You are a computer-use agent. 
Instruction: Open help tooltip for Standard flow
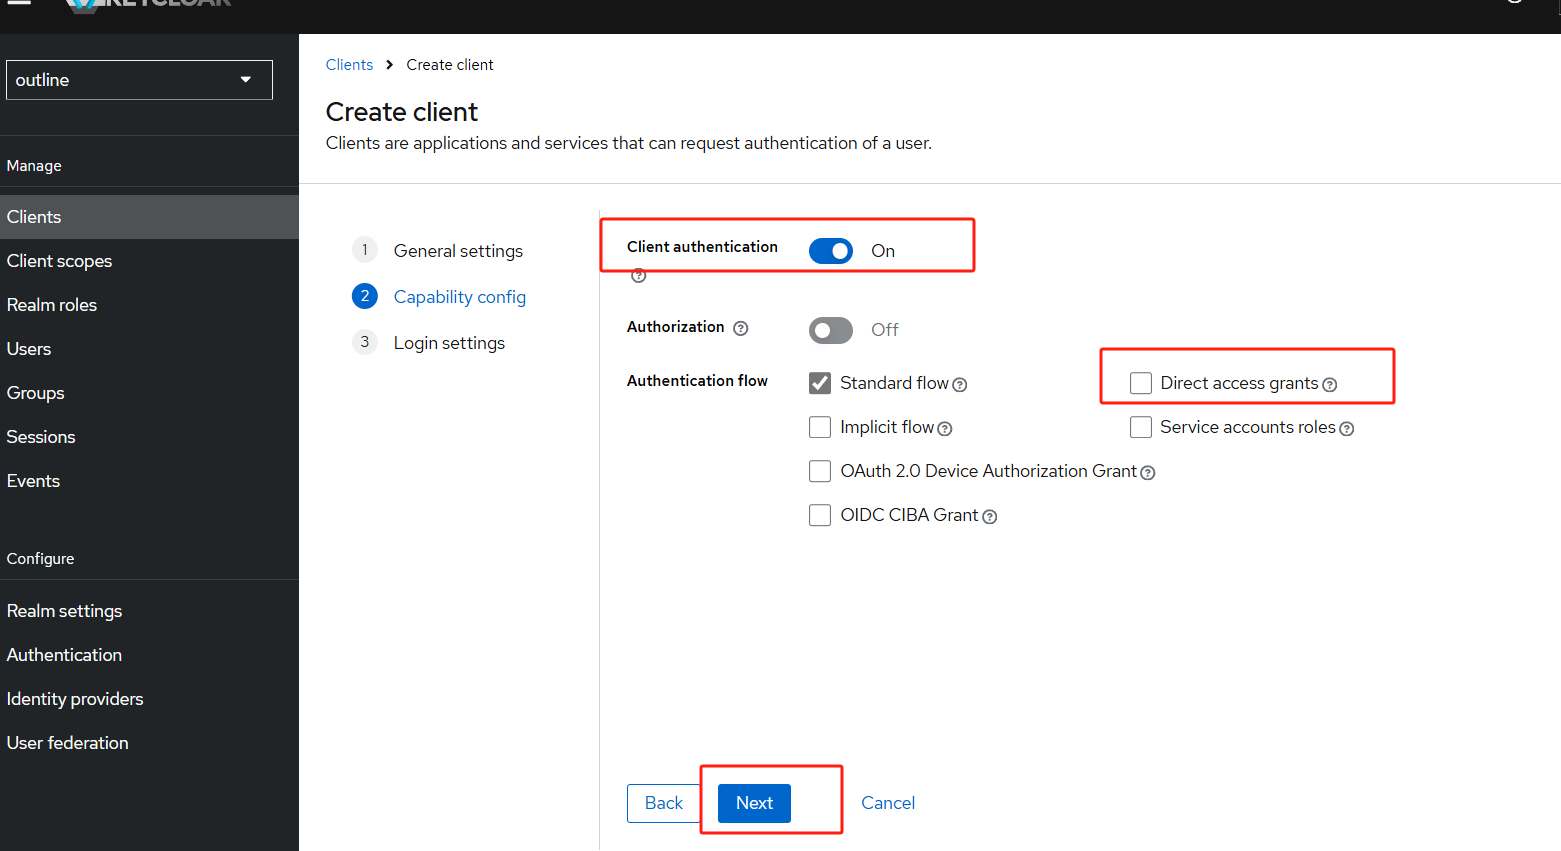point(960,385)
